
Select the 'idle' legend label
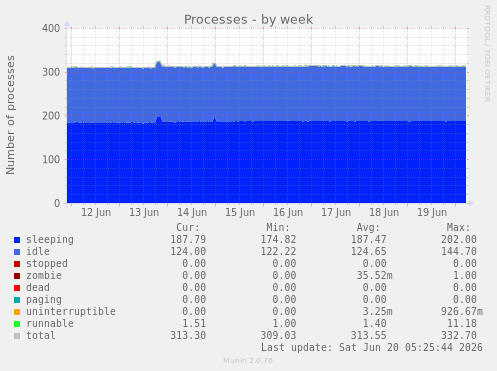[38, 251]
